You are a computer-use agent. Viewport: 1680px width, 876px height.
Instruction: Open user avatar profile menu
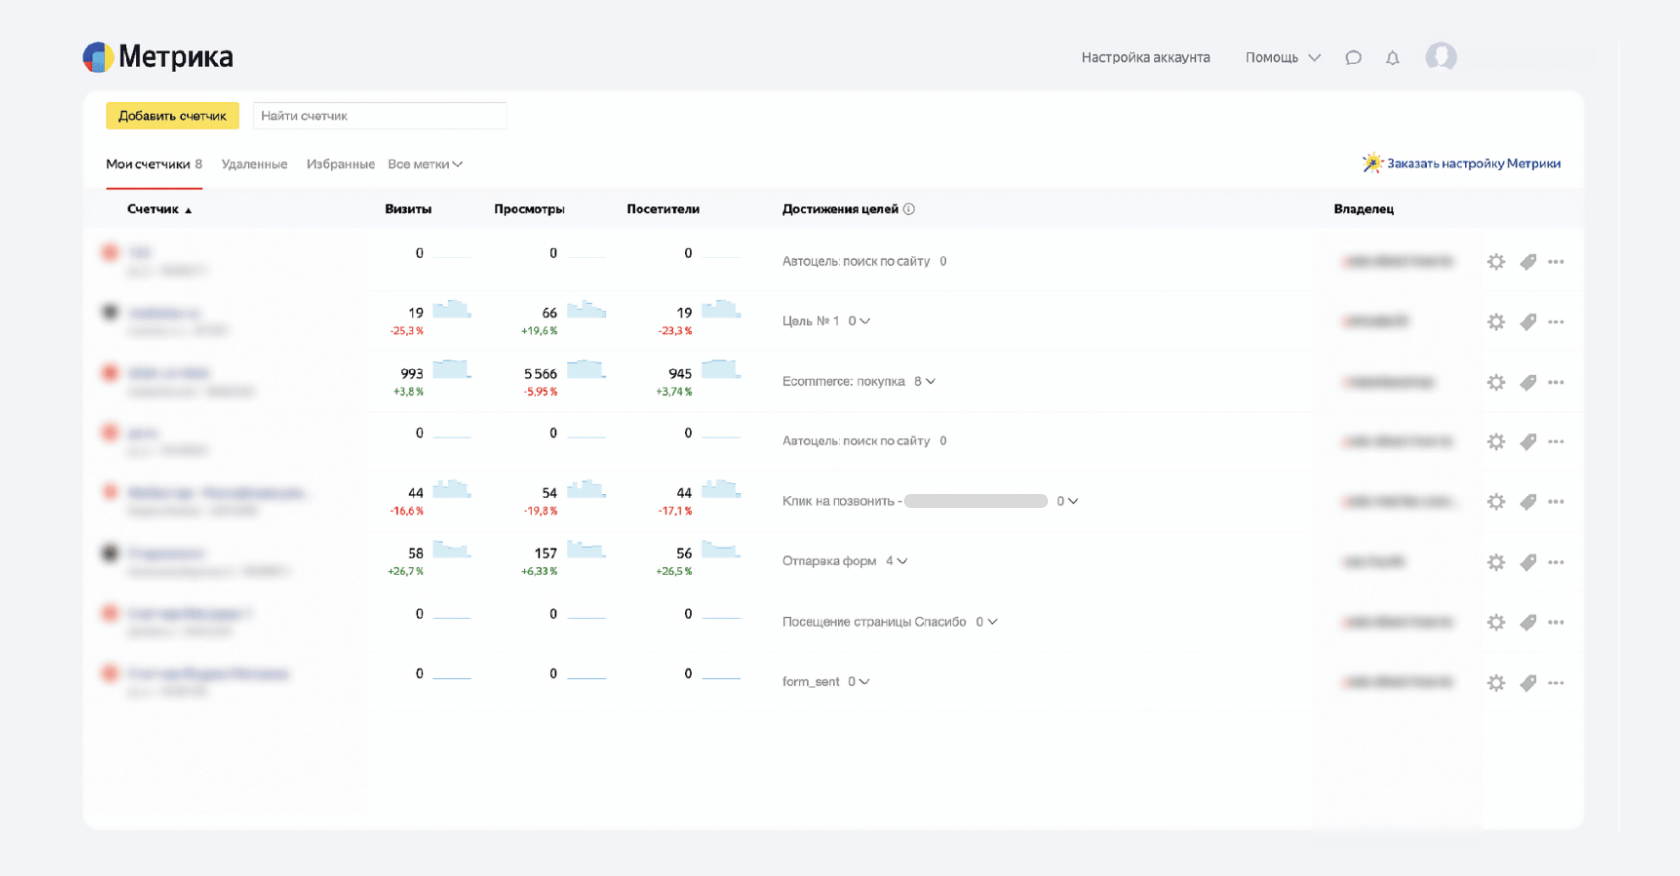pyautogui.click(x=1441, y=57)
